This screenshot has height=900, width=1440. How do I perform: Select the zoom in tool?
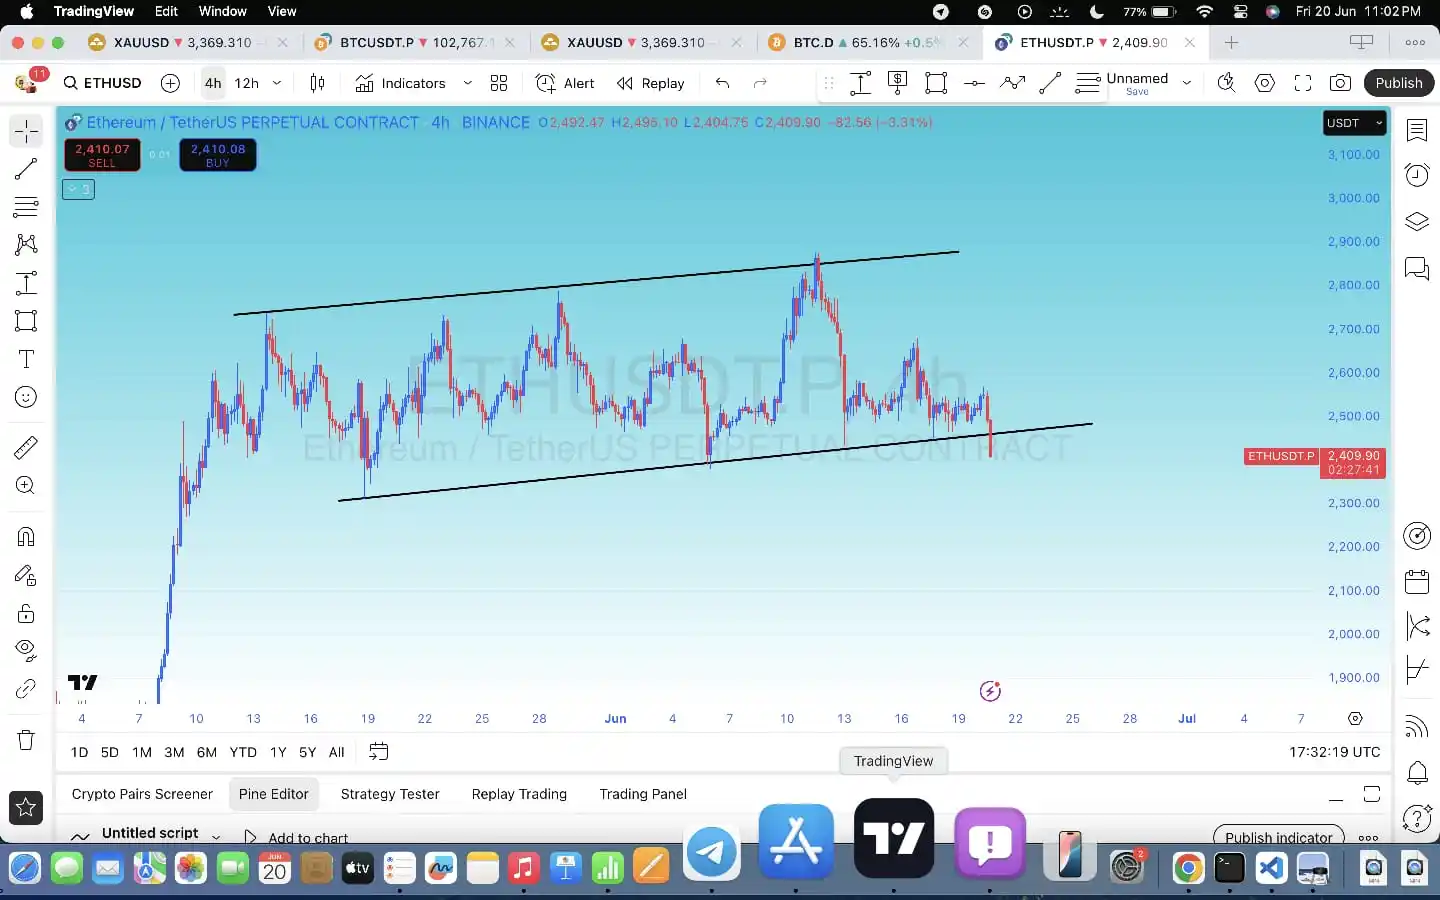[26, 485]
